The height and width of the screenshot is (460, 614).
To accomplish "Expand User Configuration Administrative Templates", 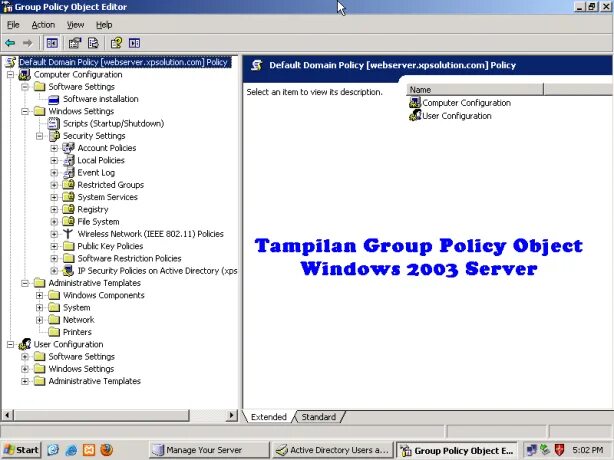I will pyautogui.click(x=25, y=381).
